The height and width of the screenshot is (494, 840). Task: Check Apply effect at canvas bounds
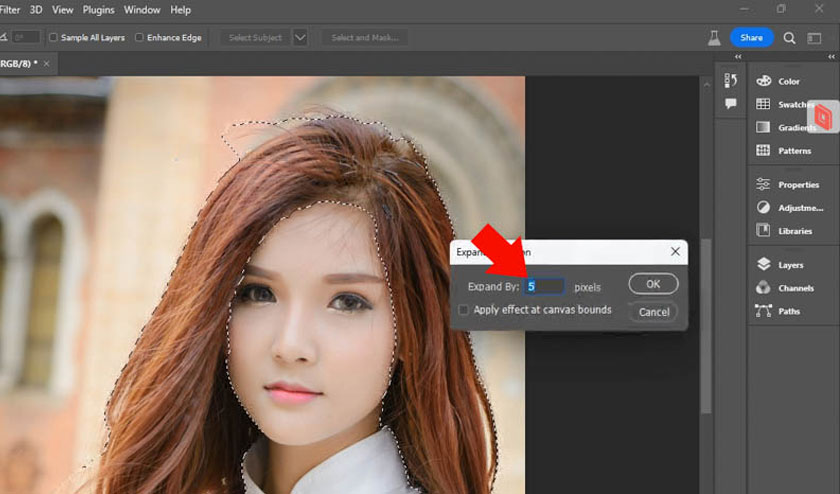463,310
